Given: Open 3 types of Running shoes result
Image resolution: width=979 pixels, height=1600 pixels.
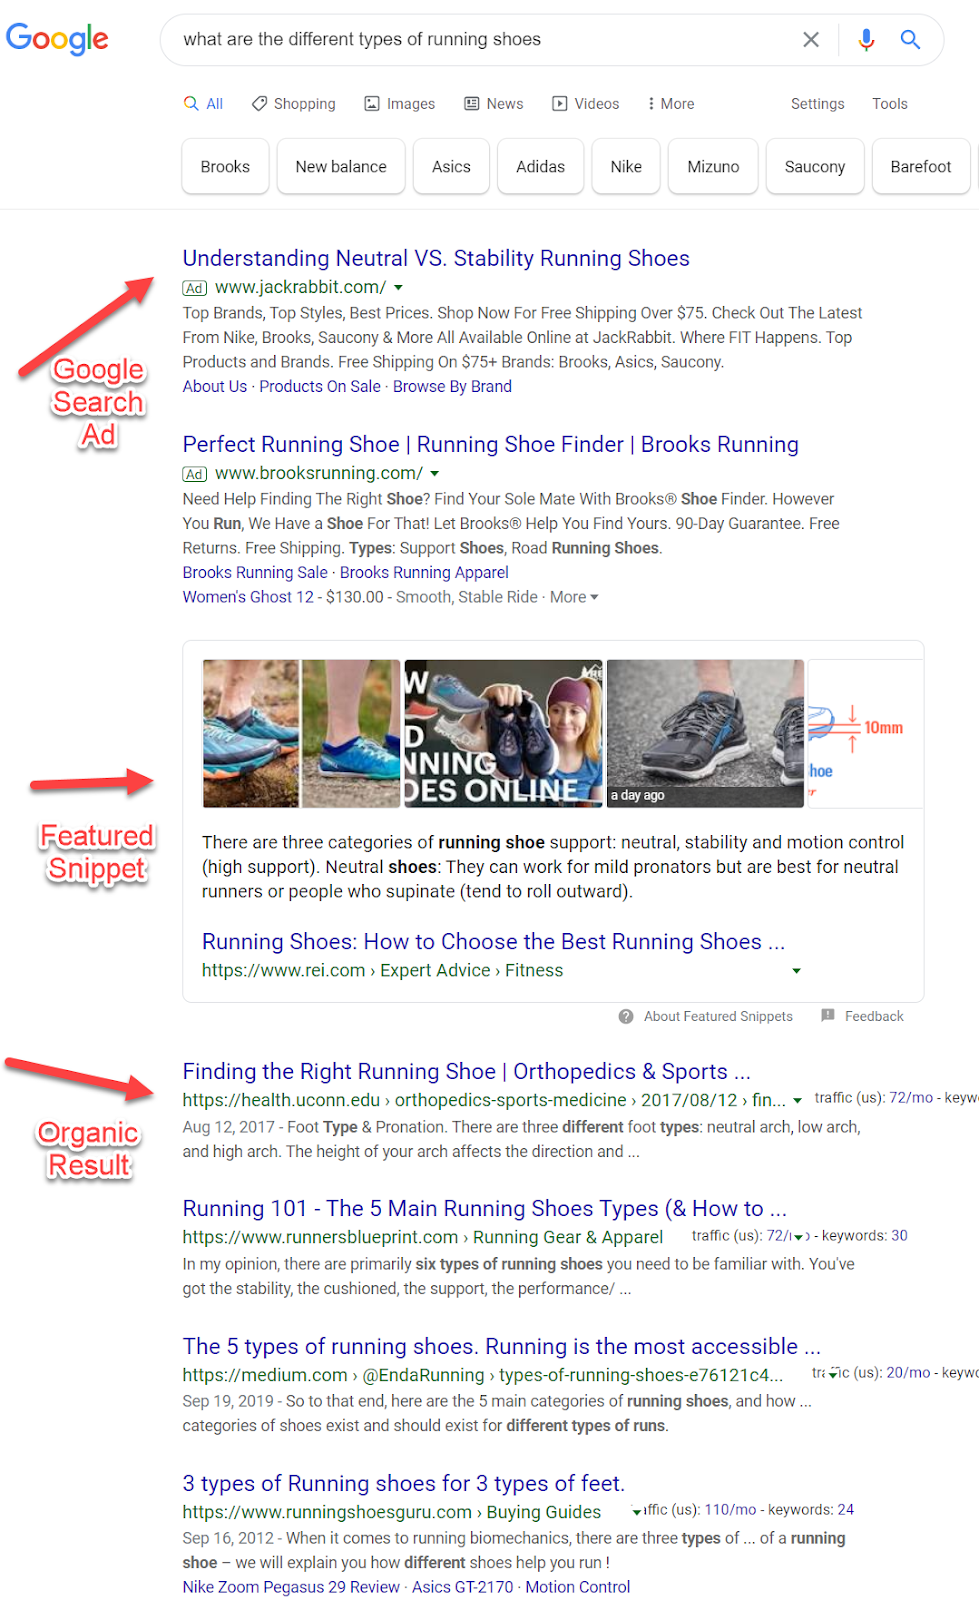Looking at the screenshot, I should [x=403, y=1483].
